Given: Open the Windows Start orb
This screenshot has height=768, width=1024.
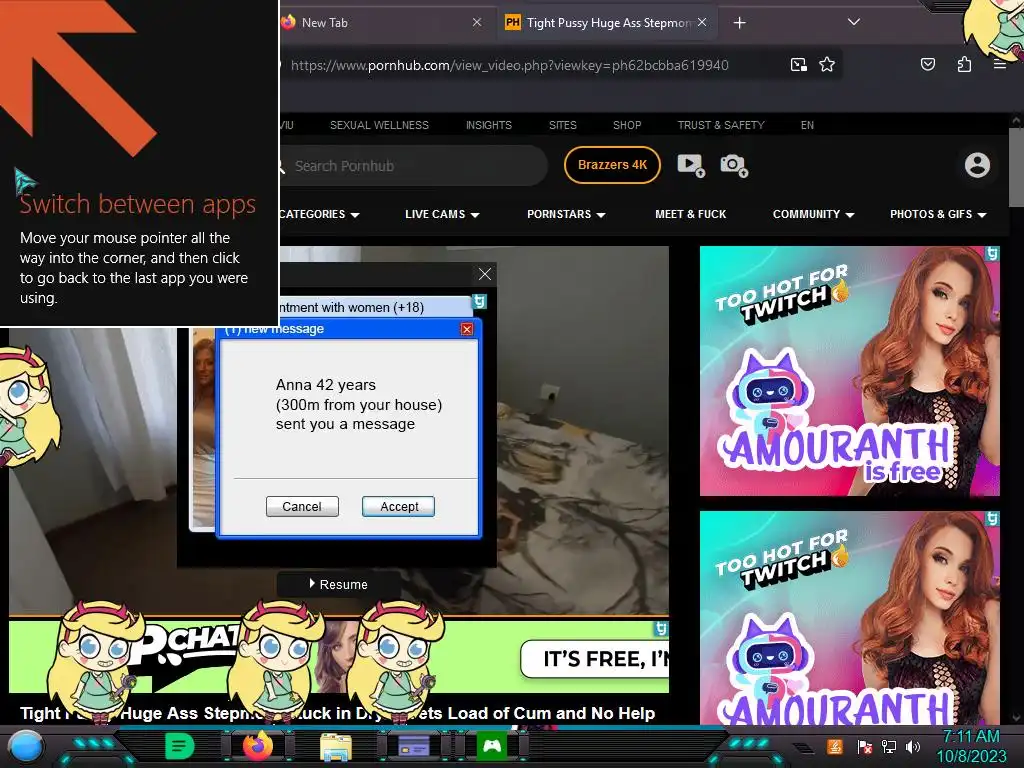Looking at the screenshot, I should tap(25, 746).
